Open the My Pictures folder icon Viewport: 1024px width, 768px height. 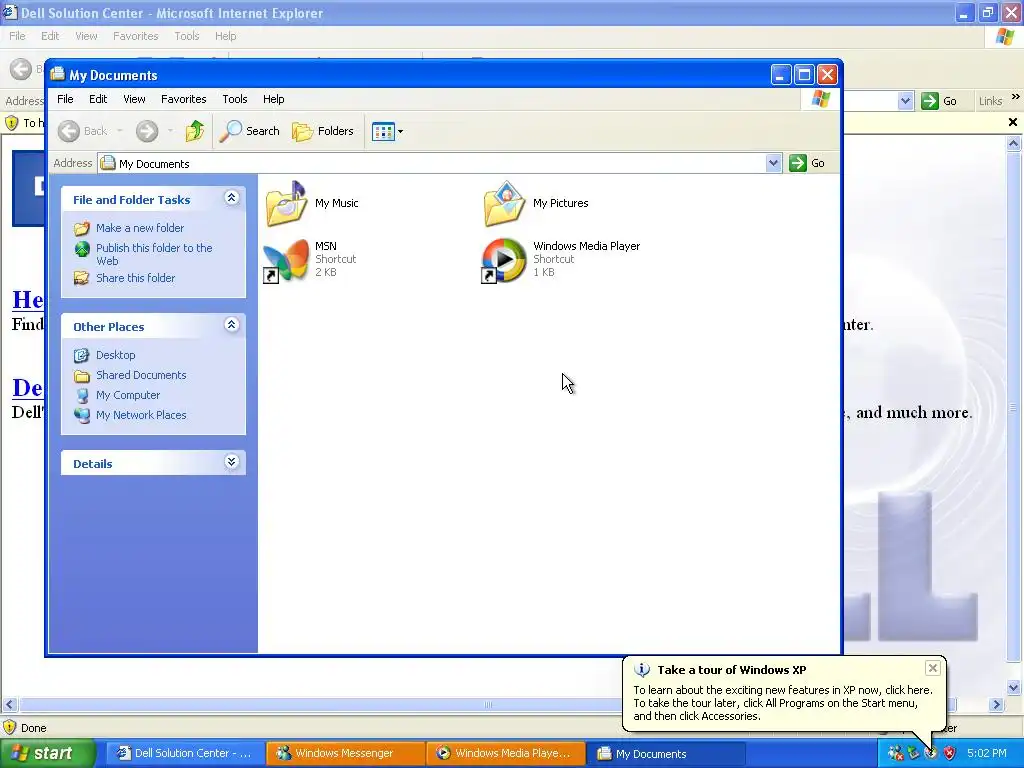pyautogui.click(x=504, y=204)
